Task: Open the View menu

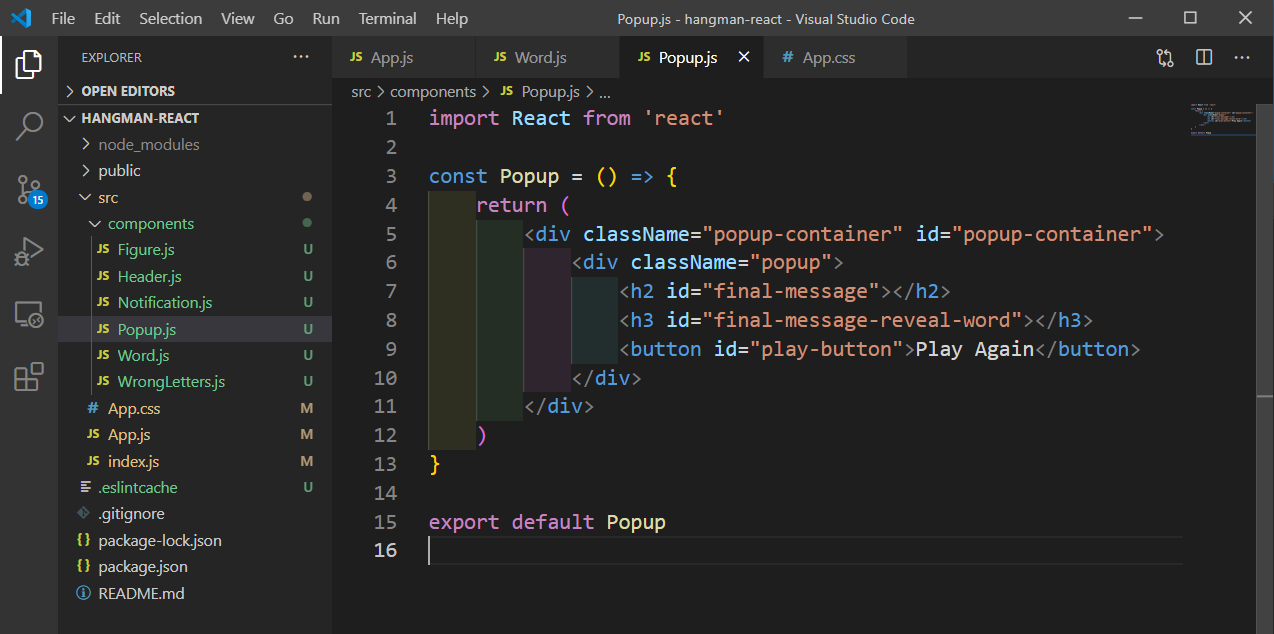Action: pos(238,18)
